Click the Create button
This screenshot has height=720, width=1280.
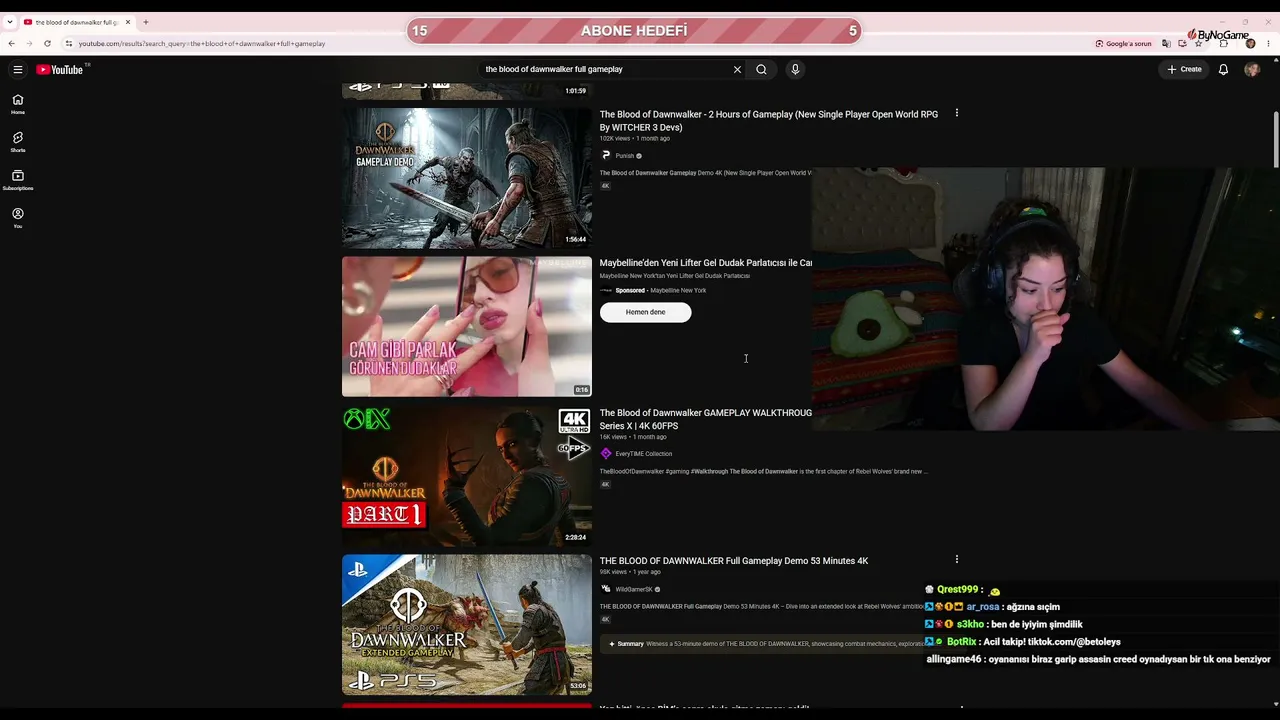pyautogui.click(x=1185, y=69)
